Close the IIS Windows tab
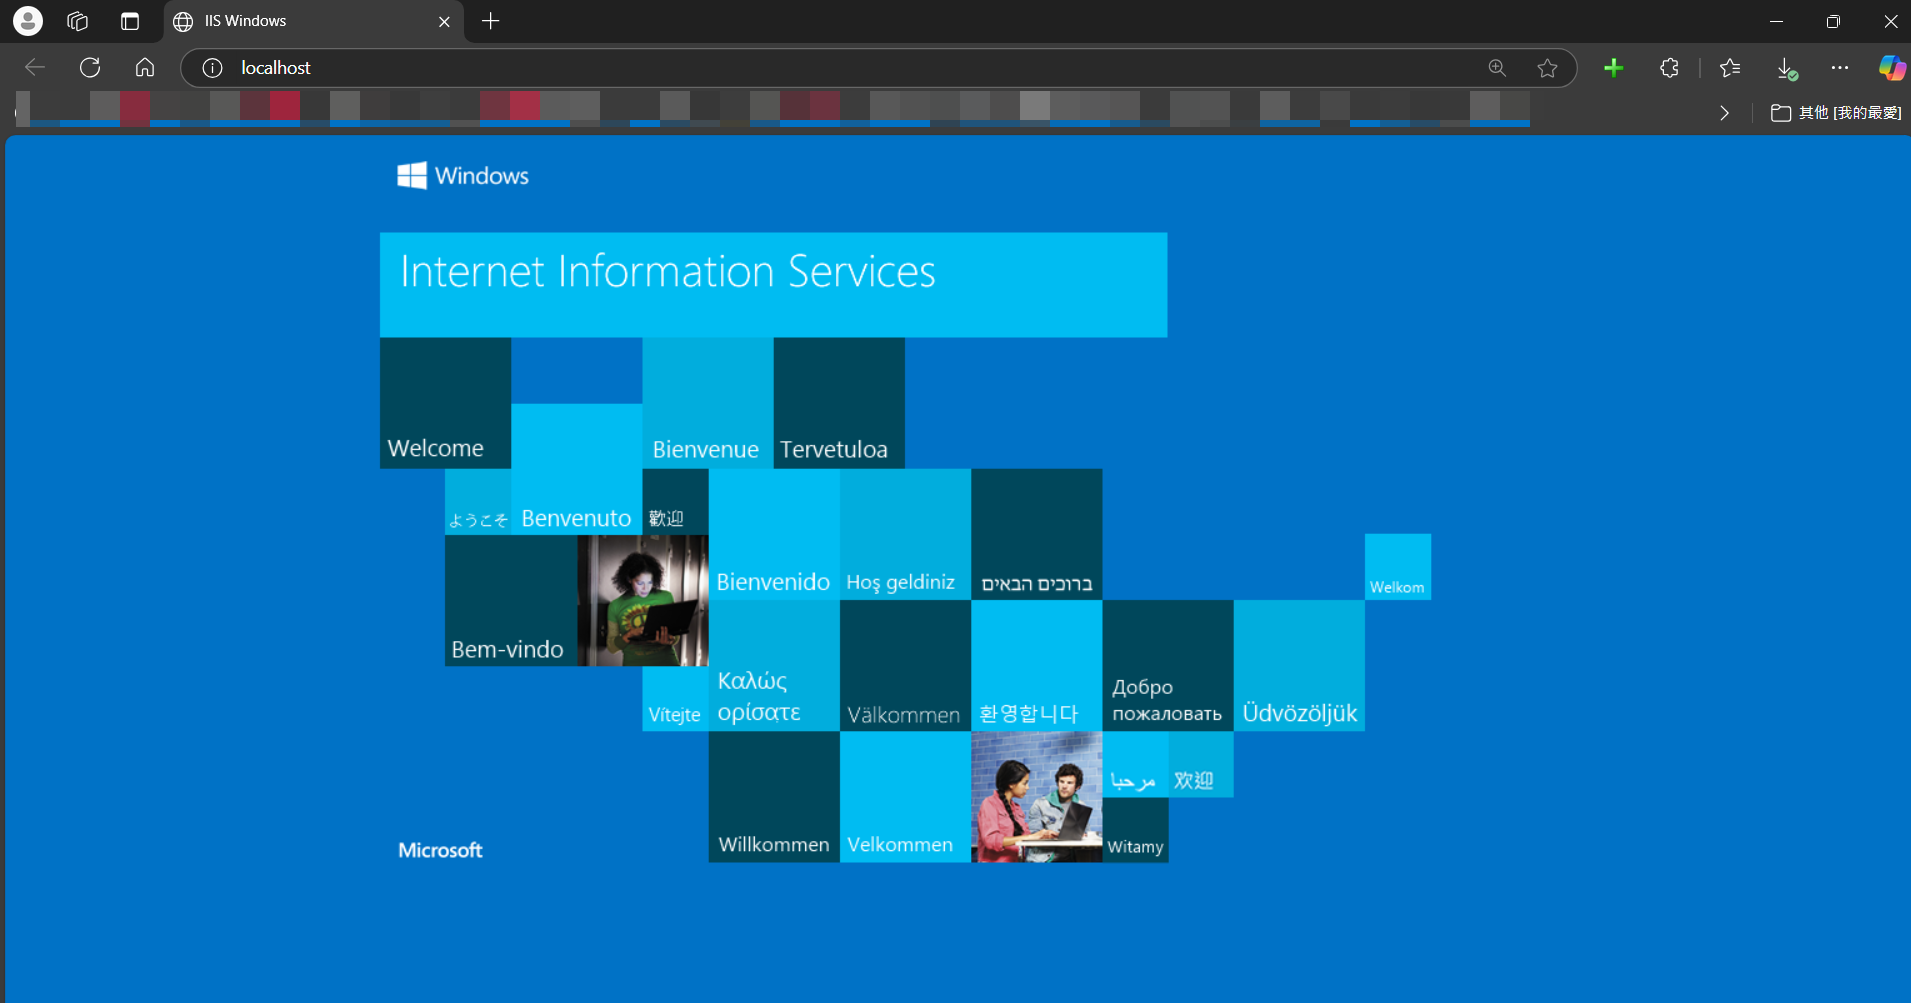Screen dimensions: 1911x1003 click(444, 21)
